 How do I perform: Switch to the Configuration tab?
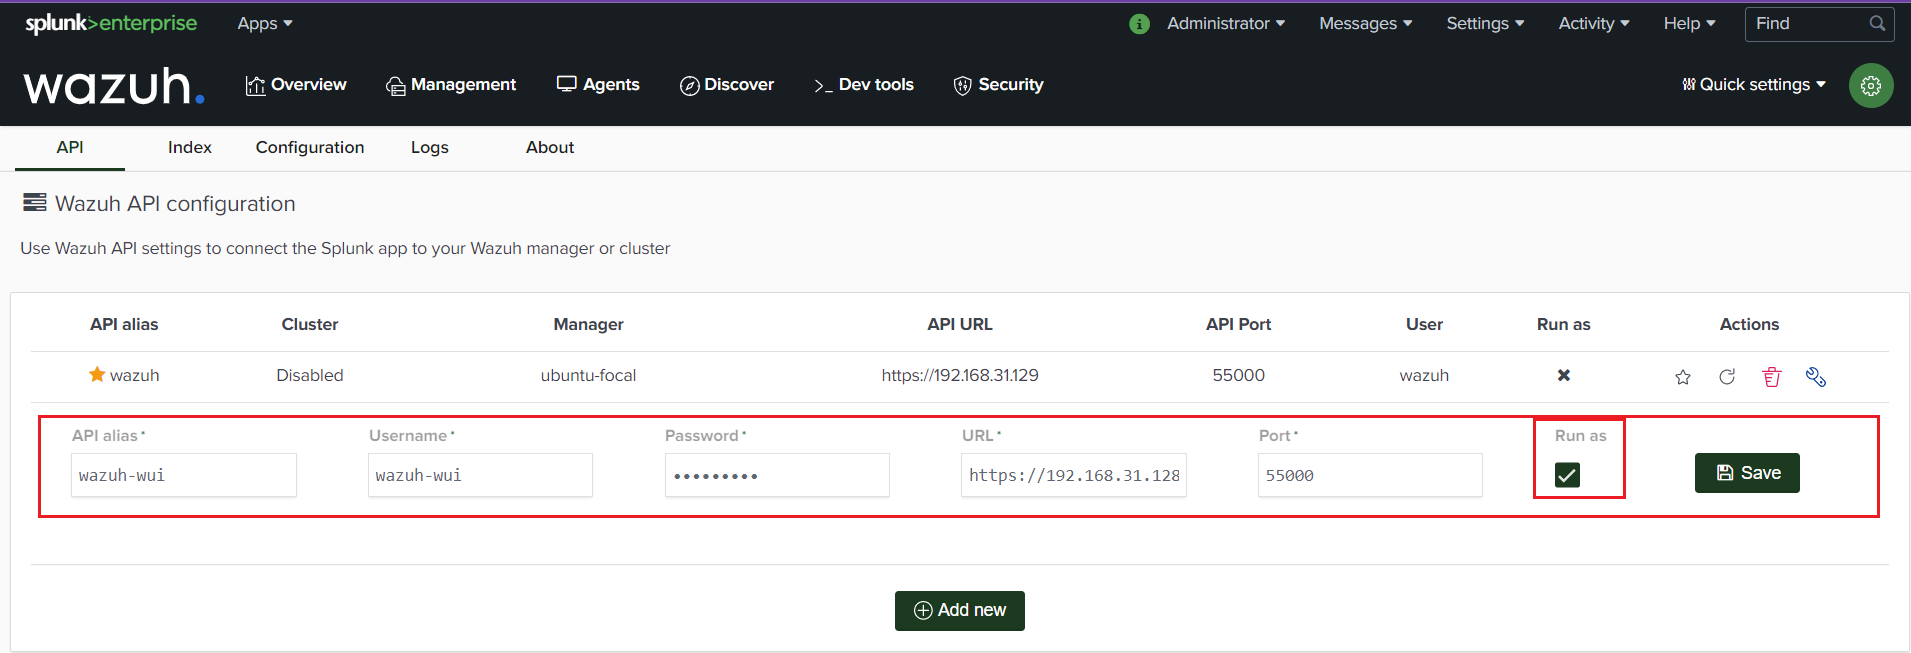click(310, 147)
